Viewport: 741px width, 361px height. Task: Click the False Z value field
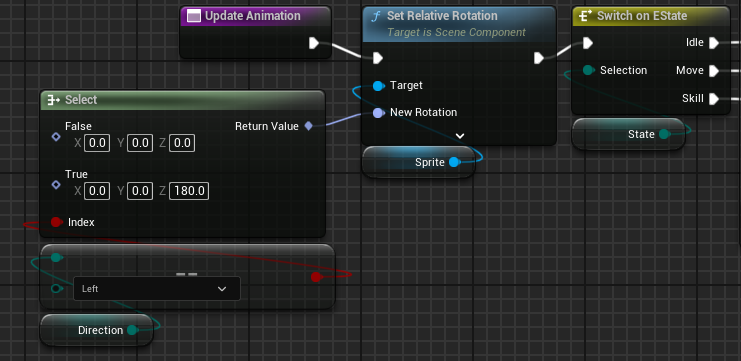[x=182, y=143]
